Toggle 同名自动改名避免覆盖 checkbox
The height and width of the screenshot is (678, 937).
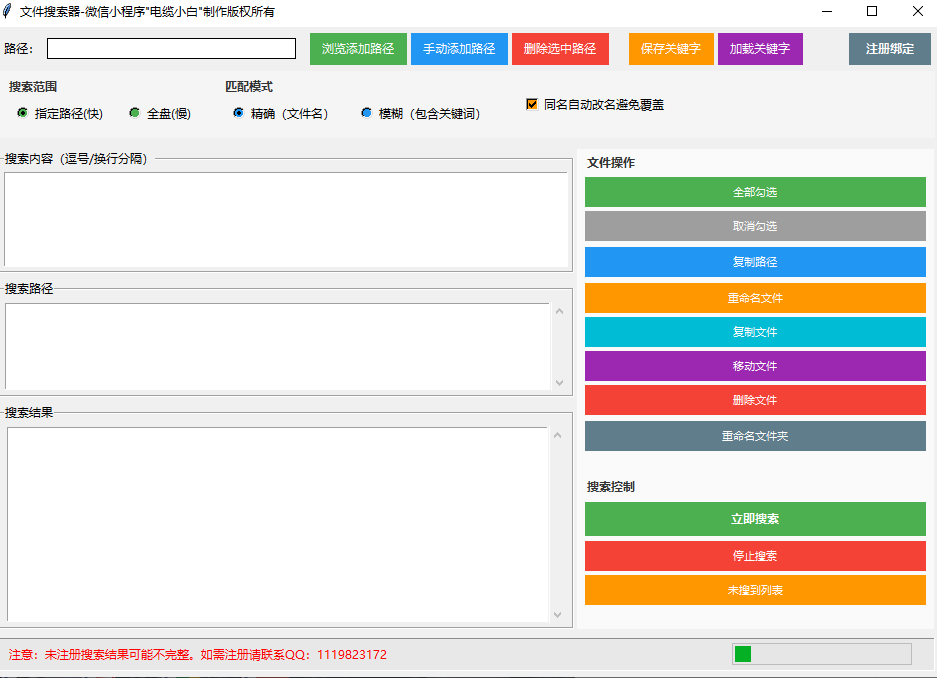tap(530, 103)
